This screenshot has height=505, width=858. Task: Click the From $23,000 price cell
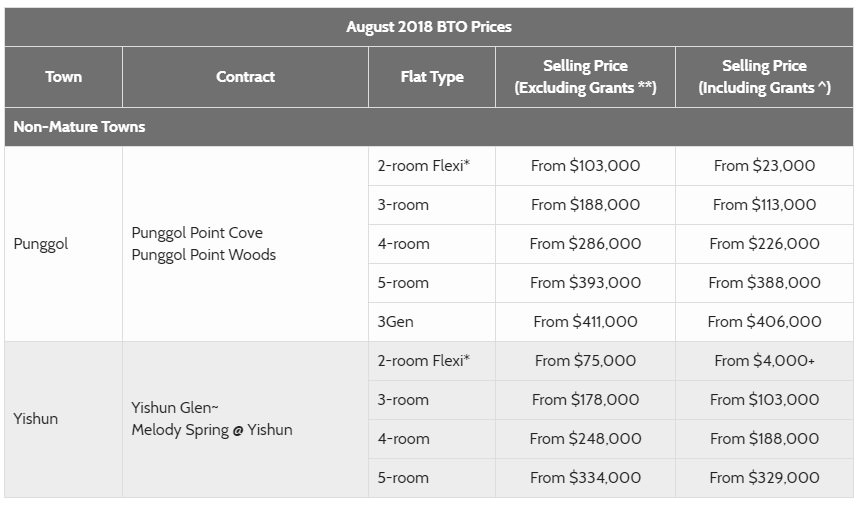pyautogui.click(x=764, y=166)
